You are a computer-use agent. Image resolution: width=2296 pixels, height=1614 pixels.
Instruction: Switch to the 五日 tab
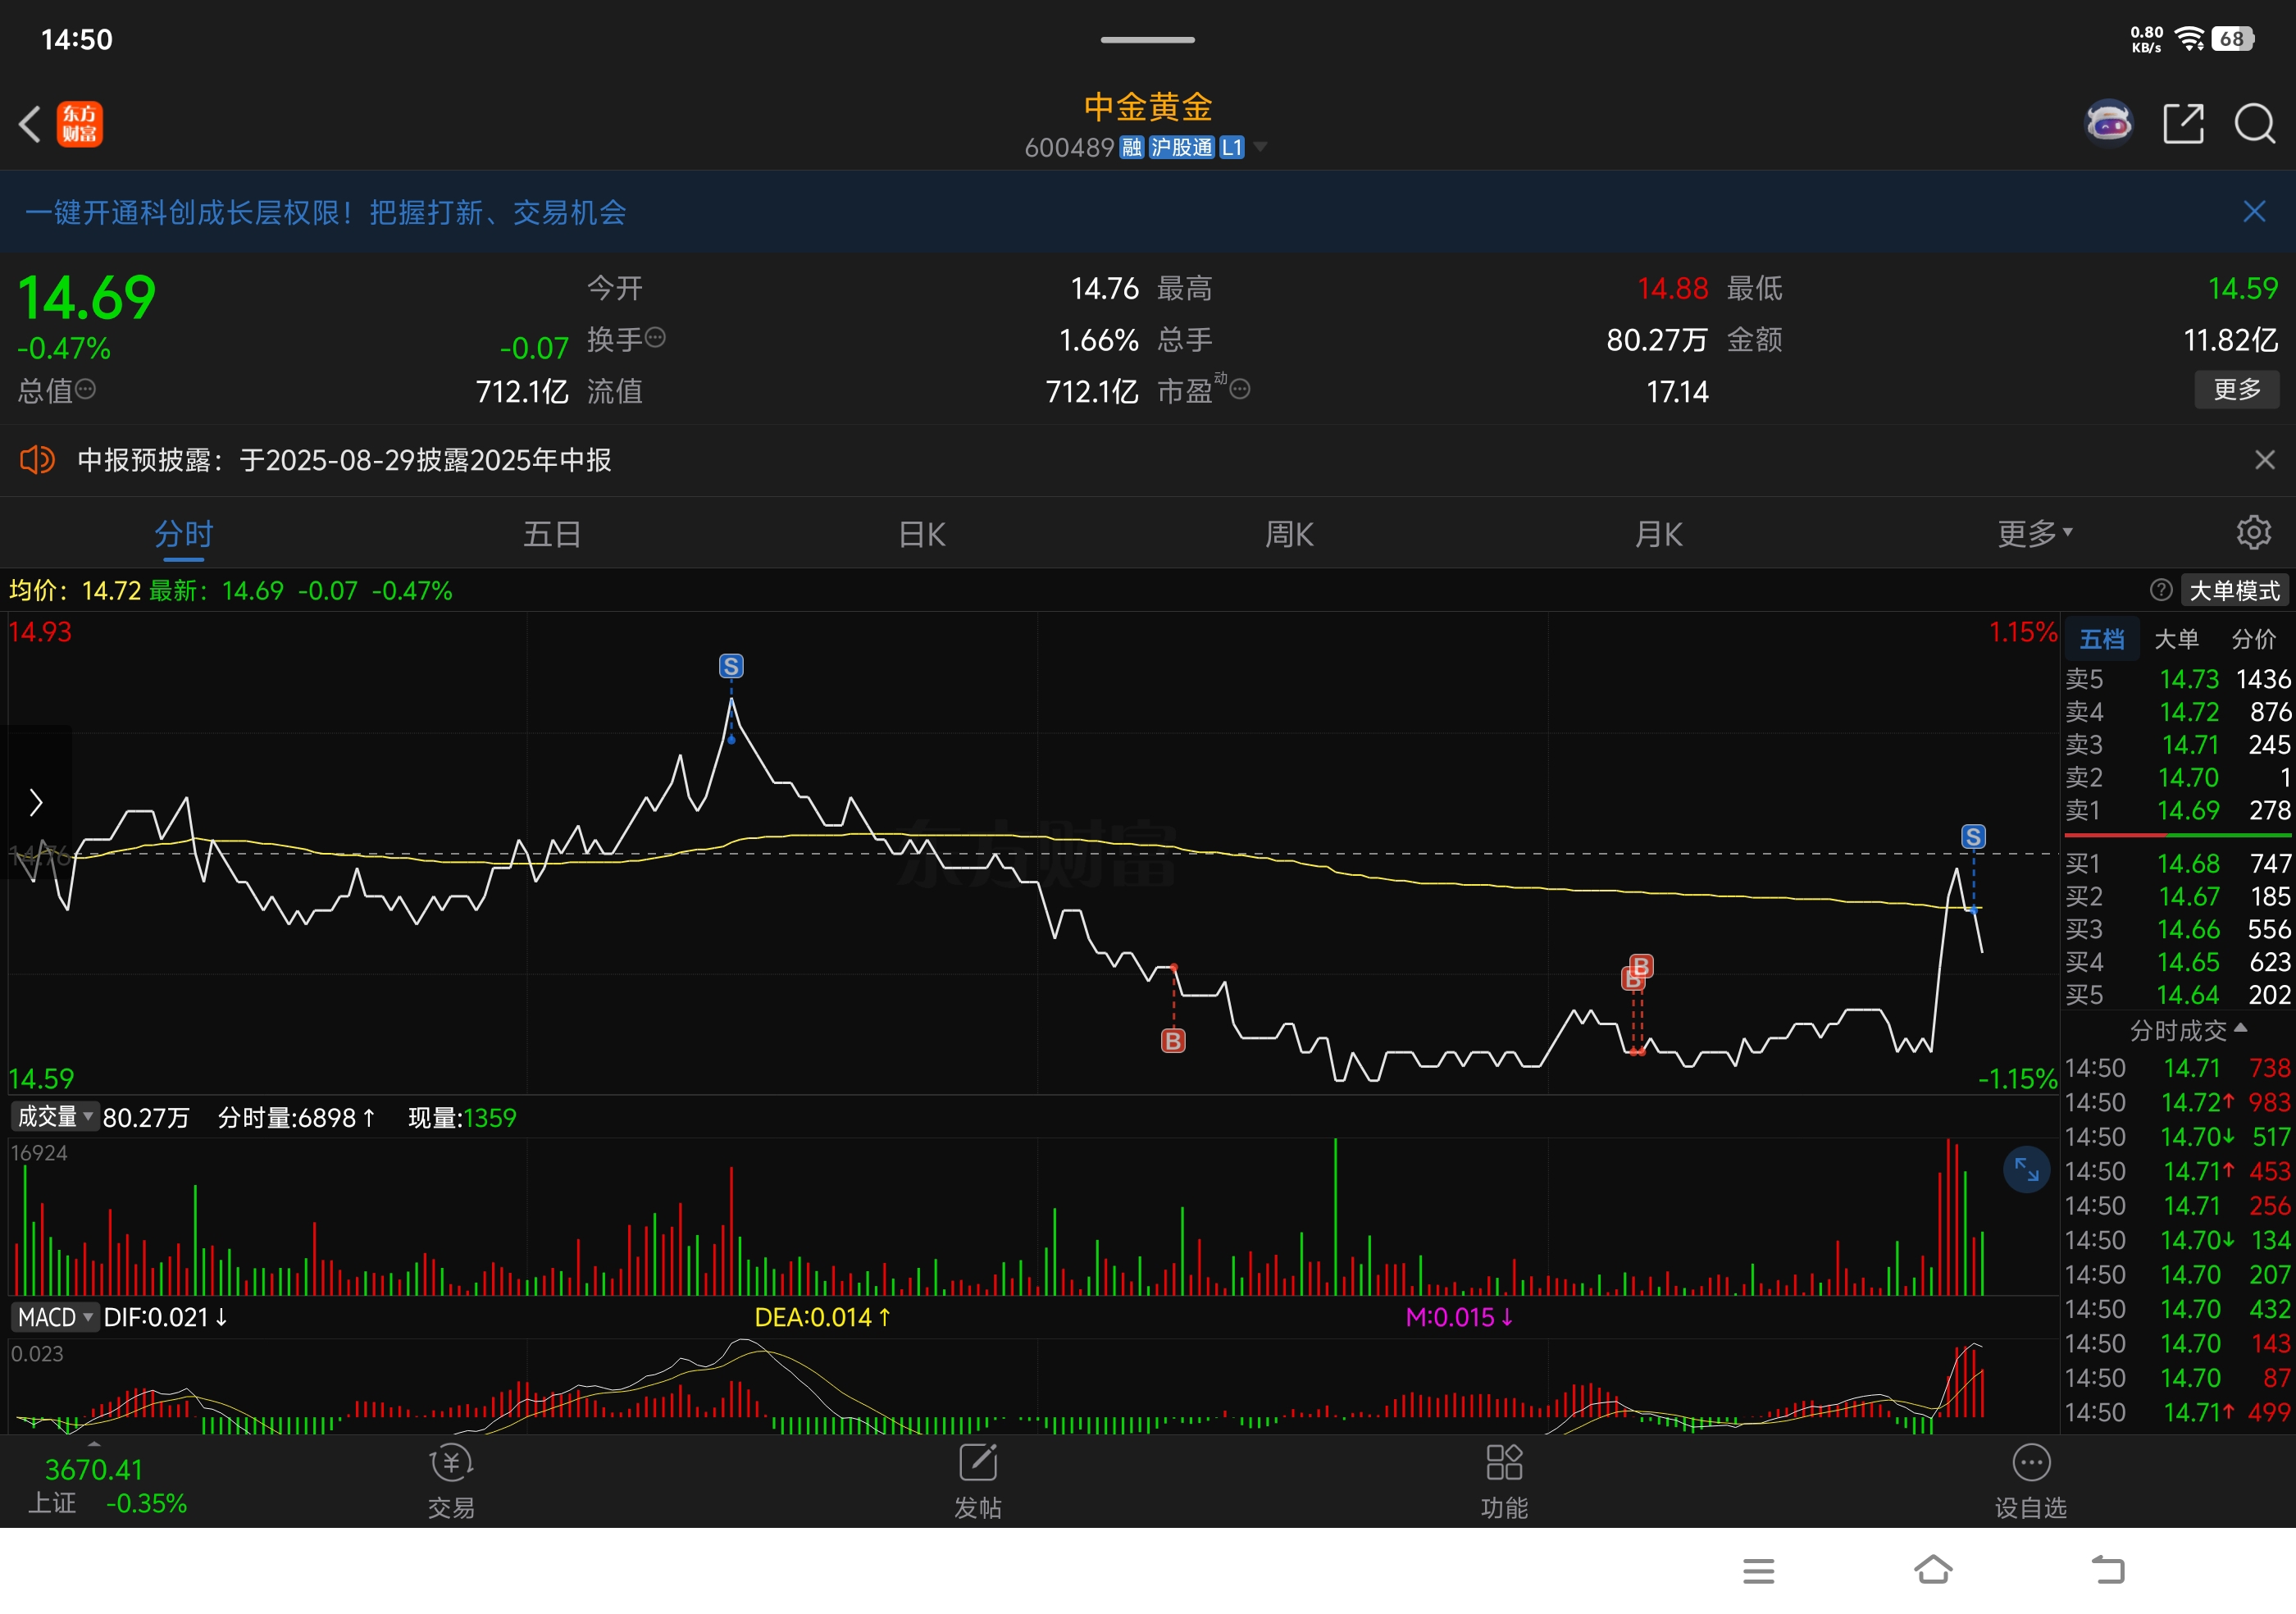[552, 534]
